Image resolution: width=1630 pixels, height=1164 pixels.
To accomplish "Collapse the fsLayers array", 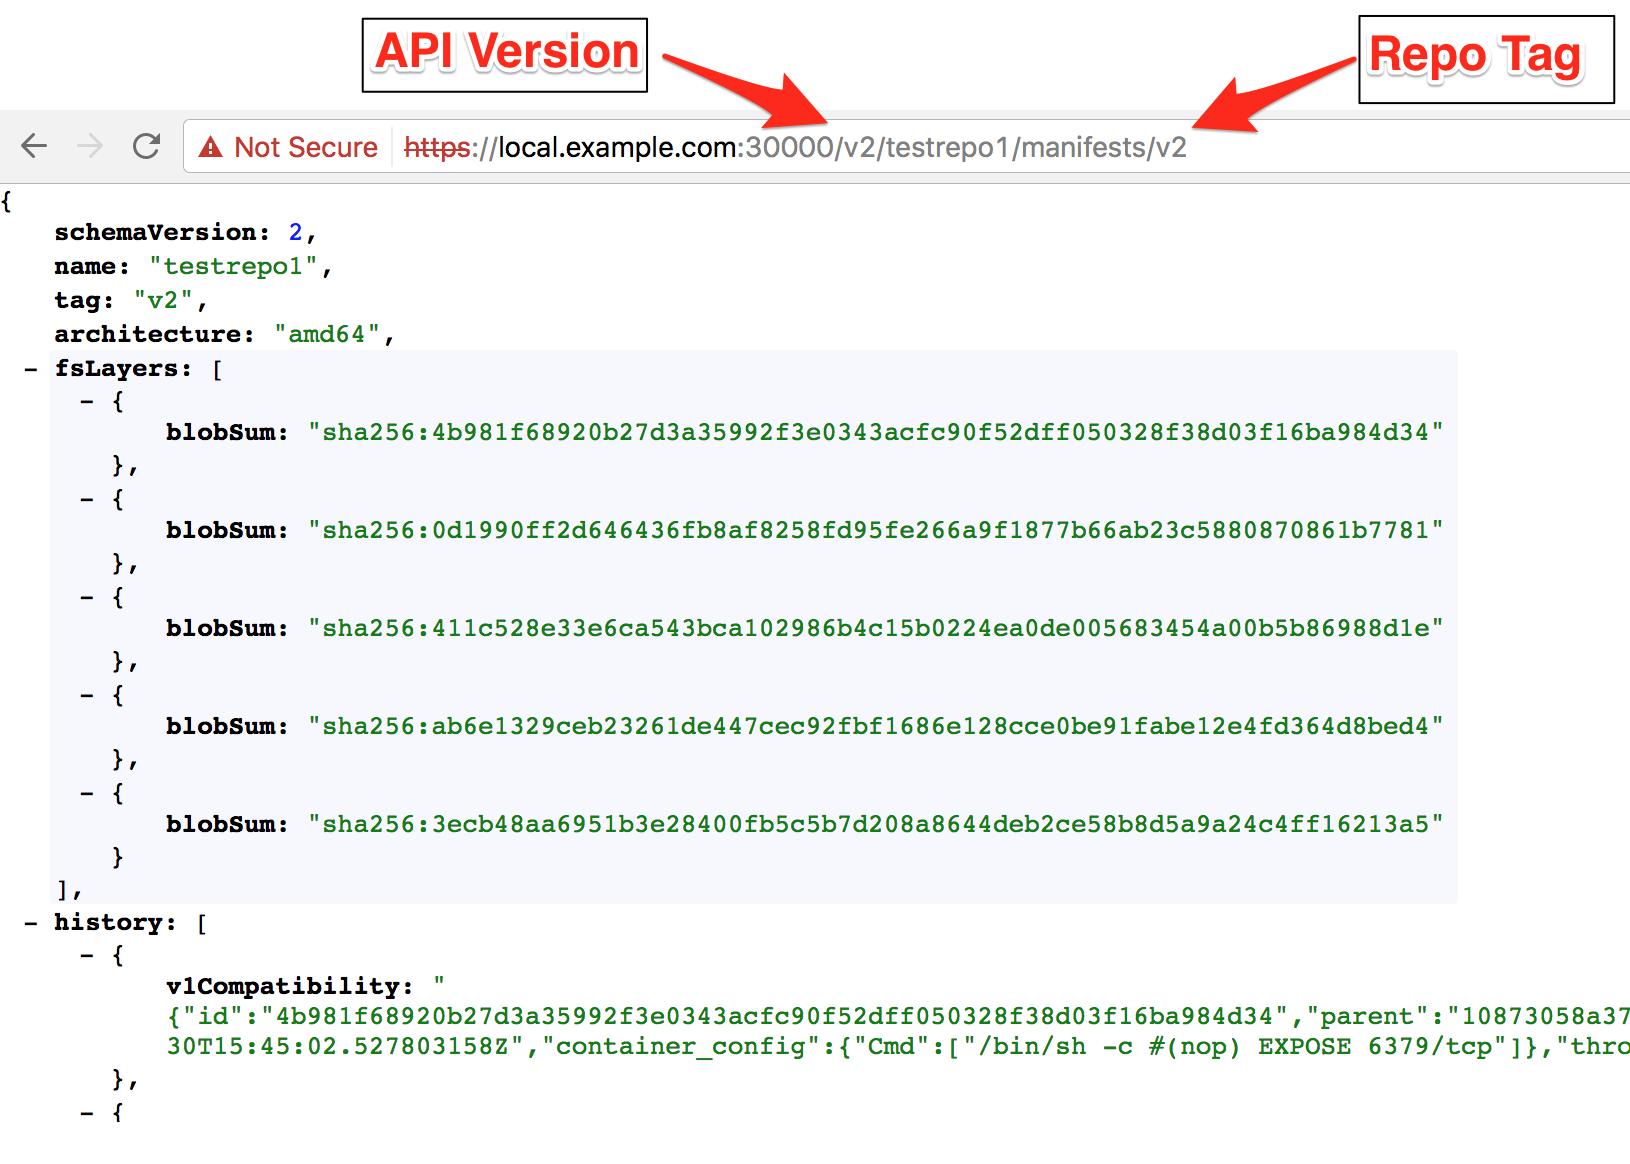I will (31, 369).
